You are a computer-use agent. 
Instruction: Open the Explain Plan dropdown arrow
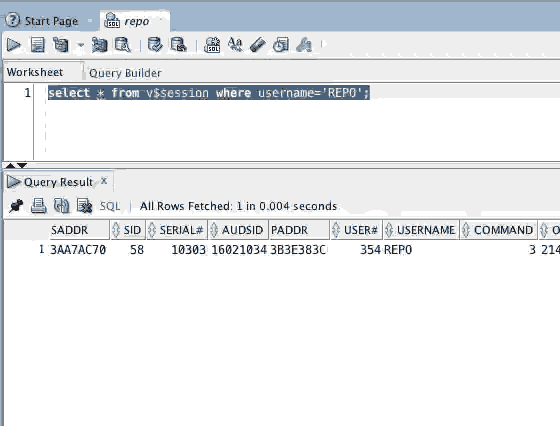81,45
